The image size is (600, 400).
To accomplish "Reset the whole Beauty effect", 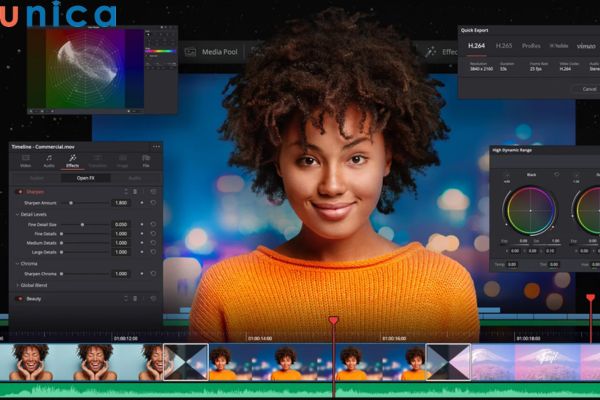I will pyautogui.click(x=153, y=299).
